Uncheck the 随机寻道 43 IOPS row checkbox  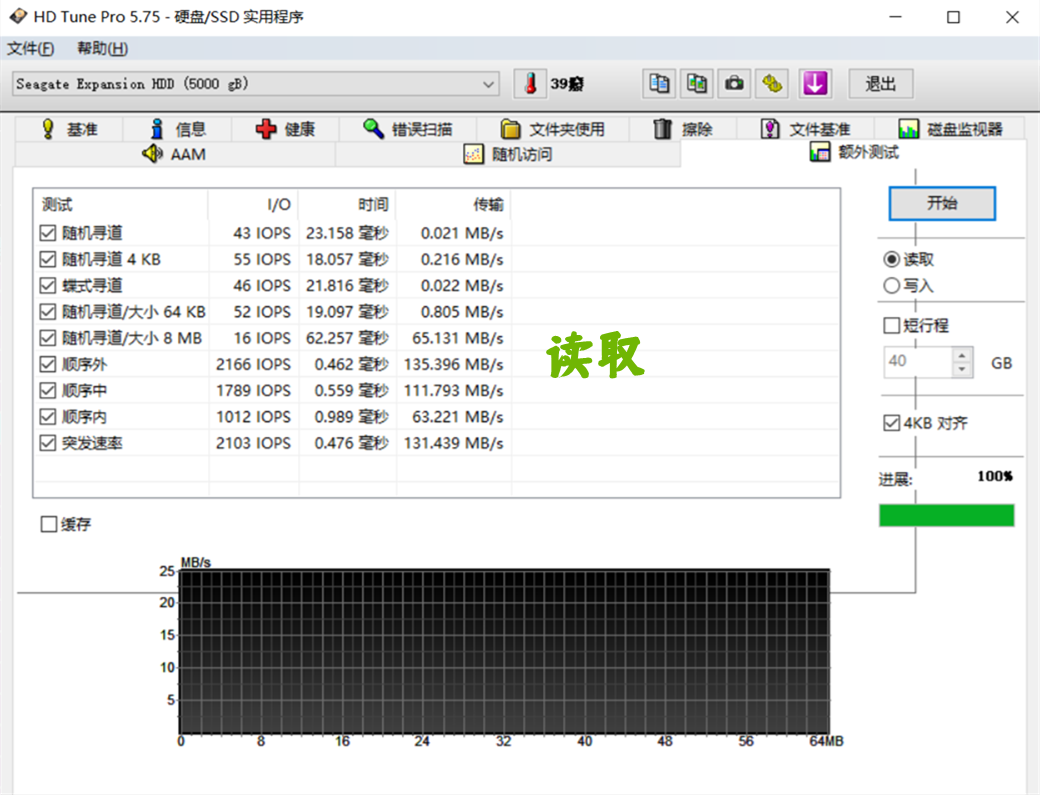point(48,233)
